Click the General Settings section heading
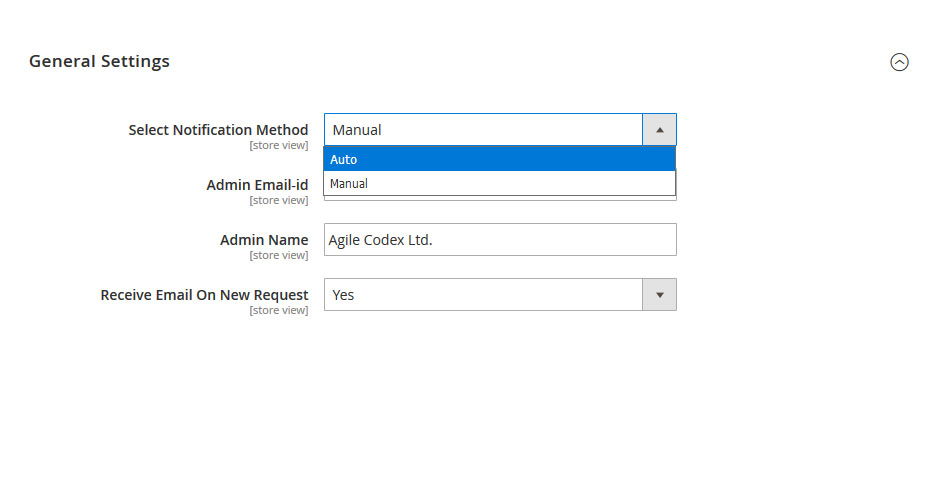 99,61
